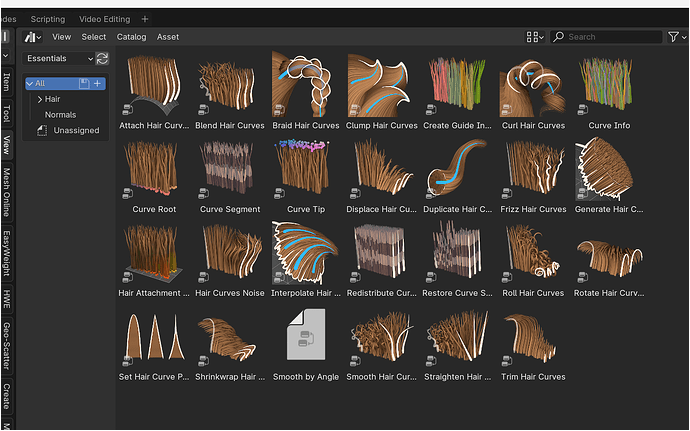Viewport: 690px width, 431px height.
Task: Select the Curve Info asset
Action: coord(609,91)
